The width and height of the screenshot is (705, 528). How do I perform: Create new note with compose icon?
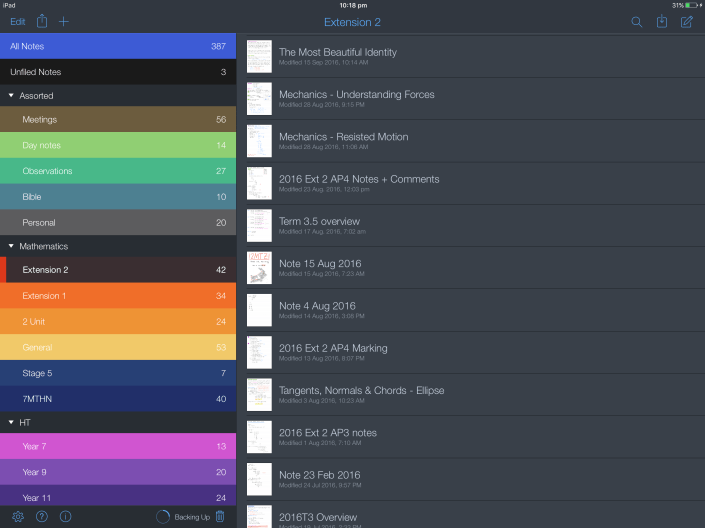686,22
